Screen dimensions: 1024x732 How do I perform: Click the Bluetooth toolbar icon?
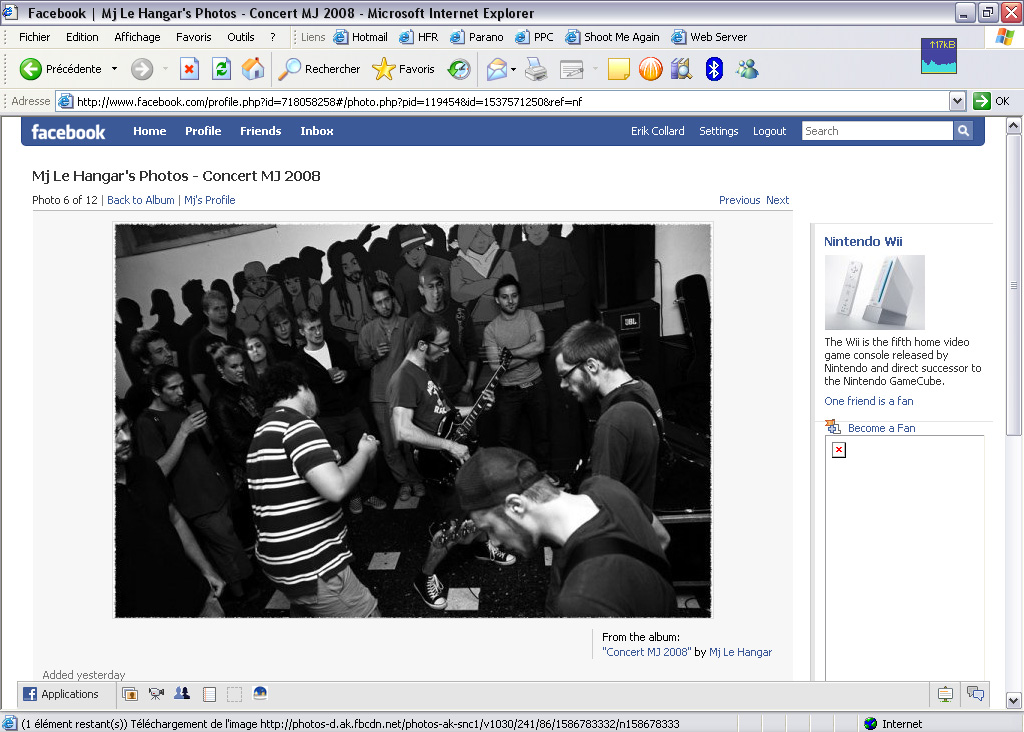714,69
